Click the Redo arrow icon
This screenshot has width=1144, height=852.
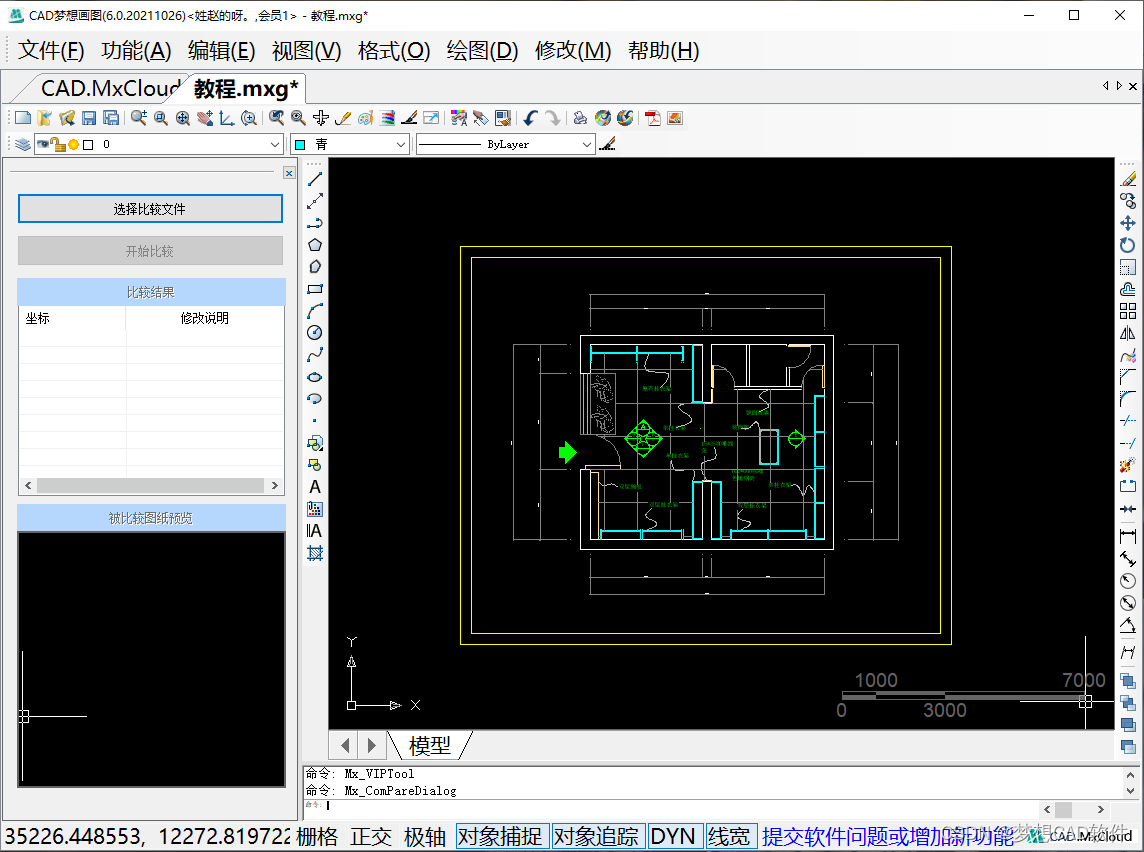[x=552, y=118]
